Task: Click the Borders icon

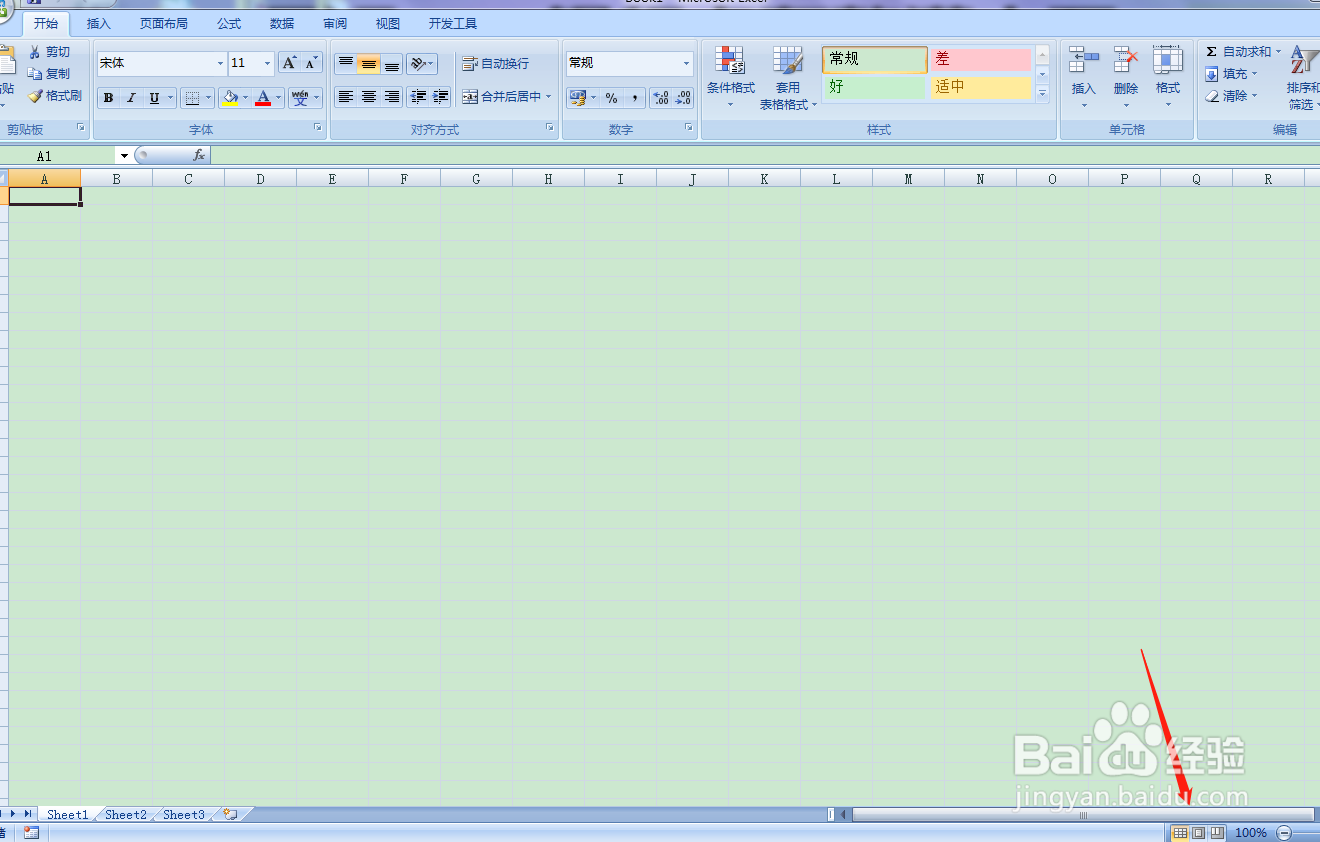Action: (x=194, y=98)
